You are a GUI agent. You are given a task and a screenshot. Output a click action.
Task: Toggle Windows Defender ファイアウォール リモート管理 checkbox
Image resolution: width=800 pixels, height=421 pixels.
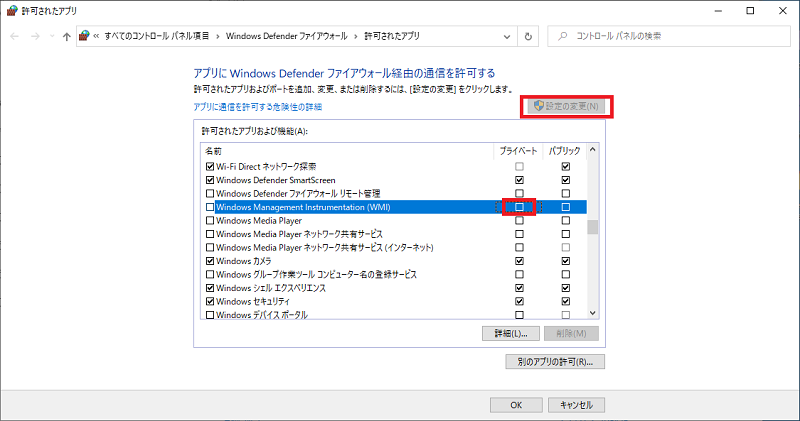210,193
